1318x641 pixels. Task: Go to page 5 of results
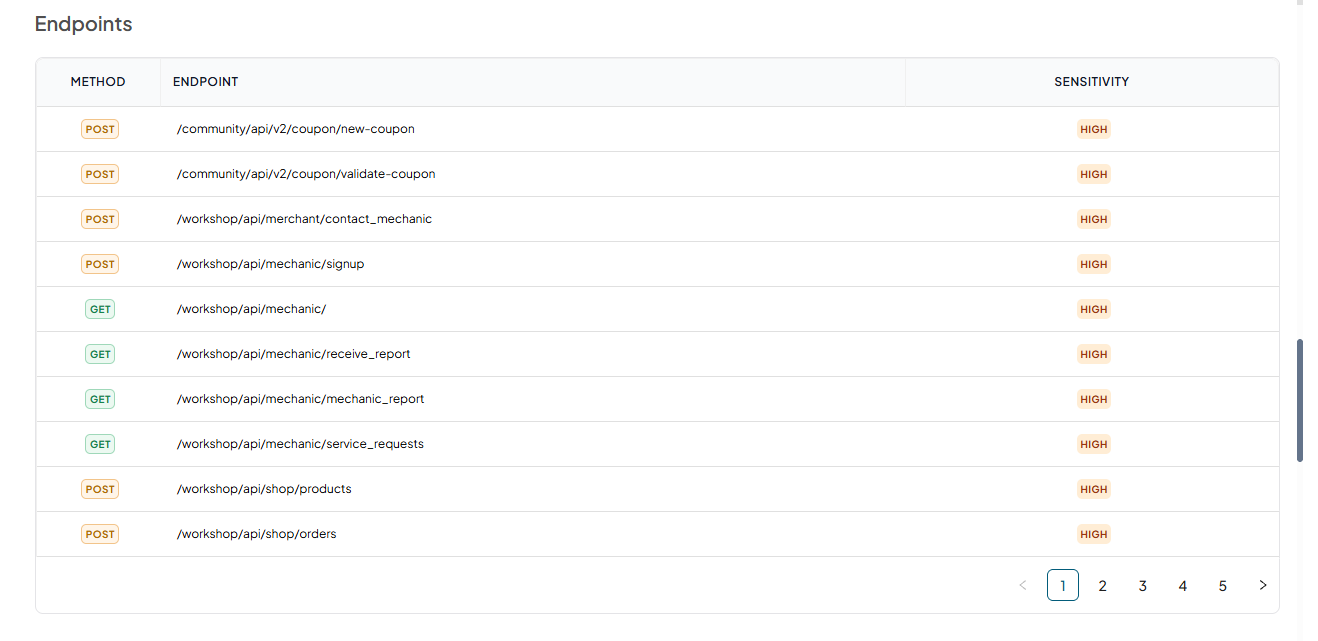pos(1222,585)
